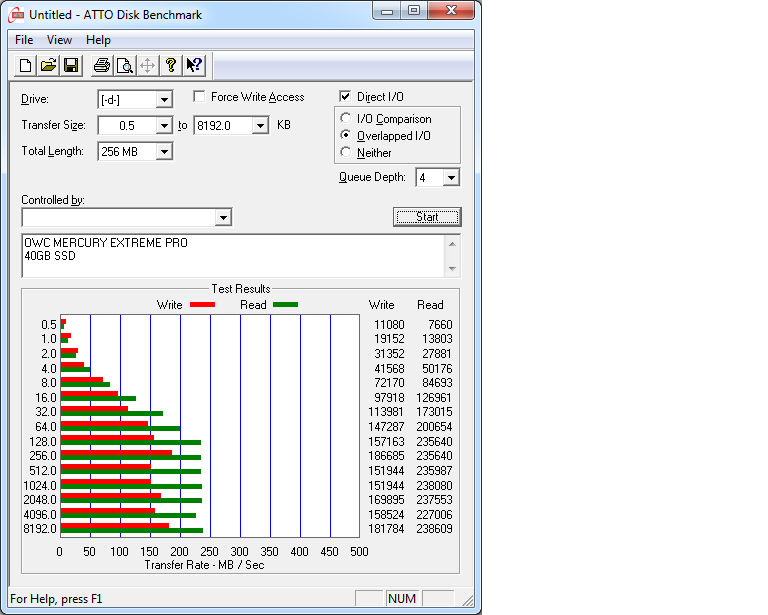Viewport: 768px width, 615px height.
Task: Open the Queue Depth dropdown
Action: pos(451,177)
